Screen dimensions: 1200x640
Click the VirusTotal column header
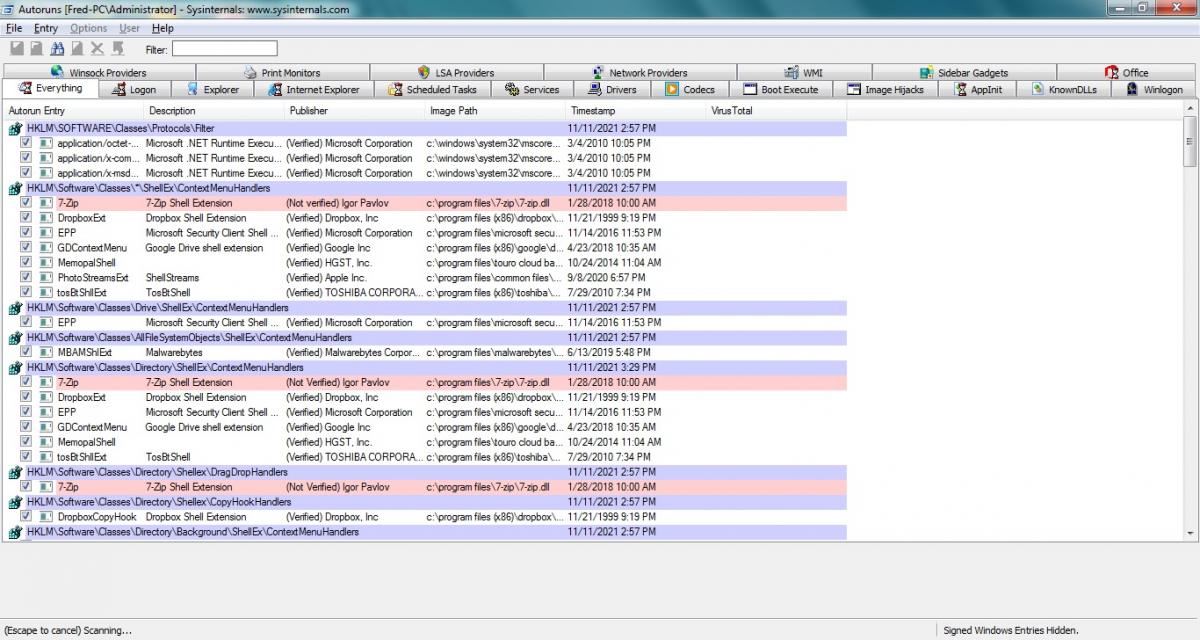tap(777, 111)
